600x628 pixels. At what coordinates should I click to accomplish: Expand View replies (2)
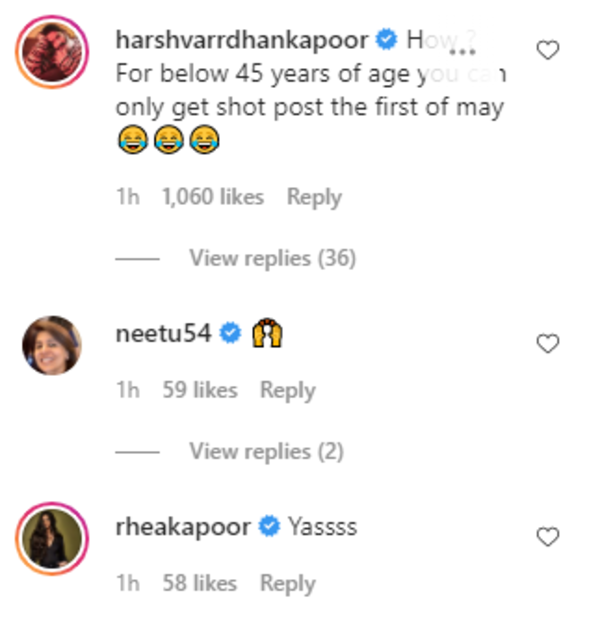[x=266, y=451]
